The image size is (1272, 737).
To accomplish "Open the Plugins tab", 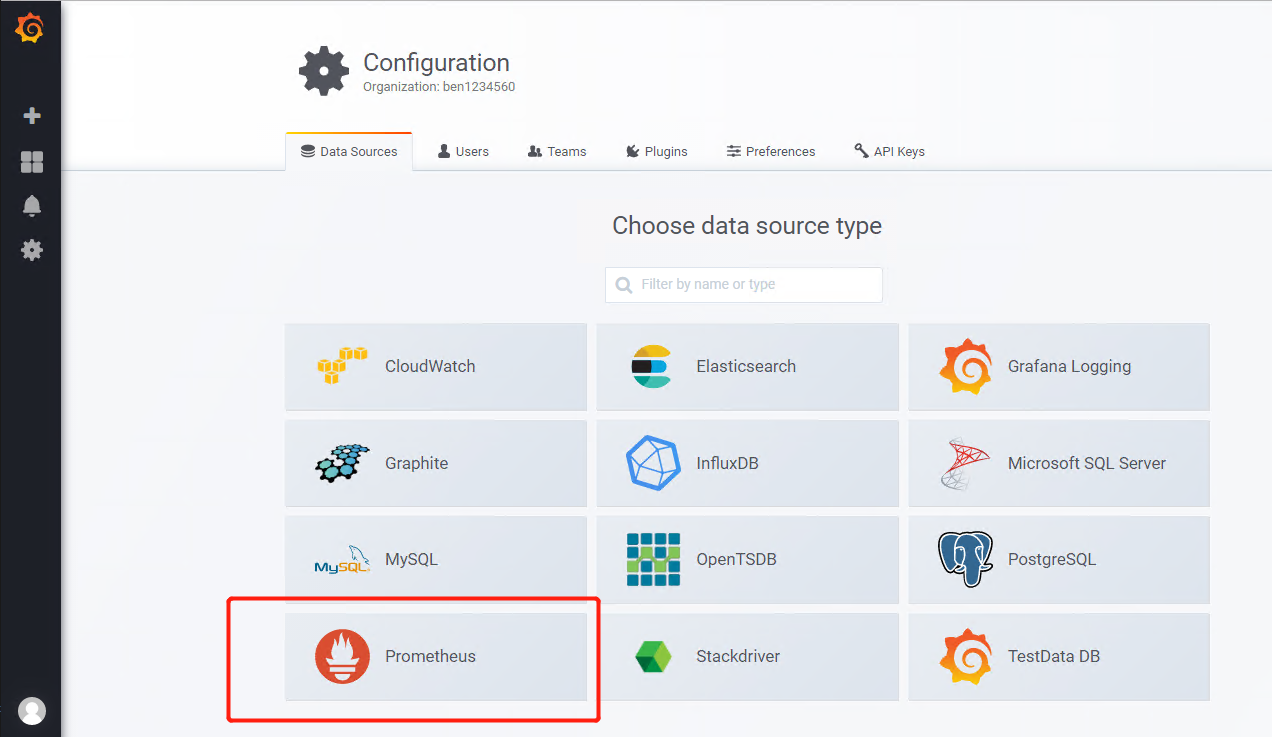I will (x=657, y=152).
